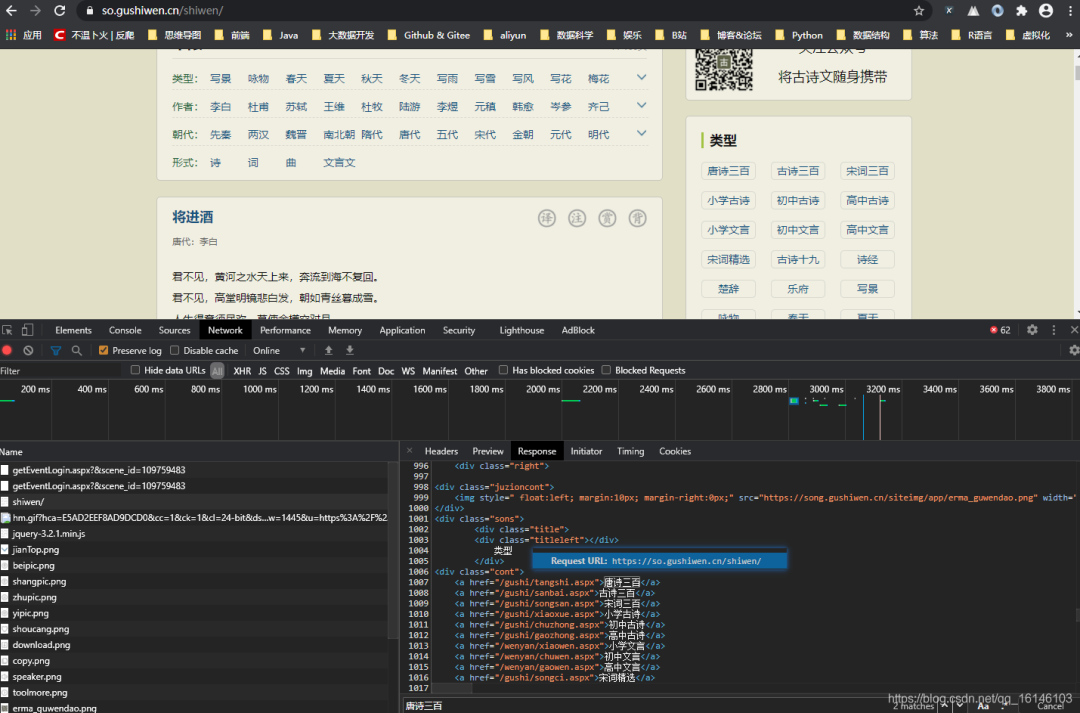The width and height of the screenshot is (1080, 713).
Task: Check the Hide data URLs checkbox
Action: 136,371
